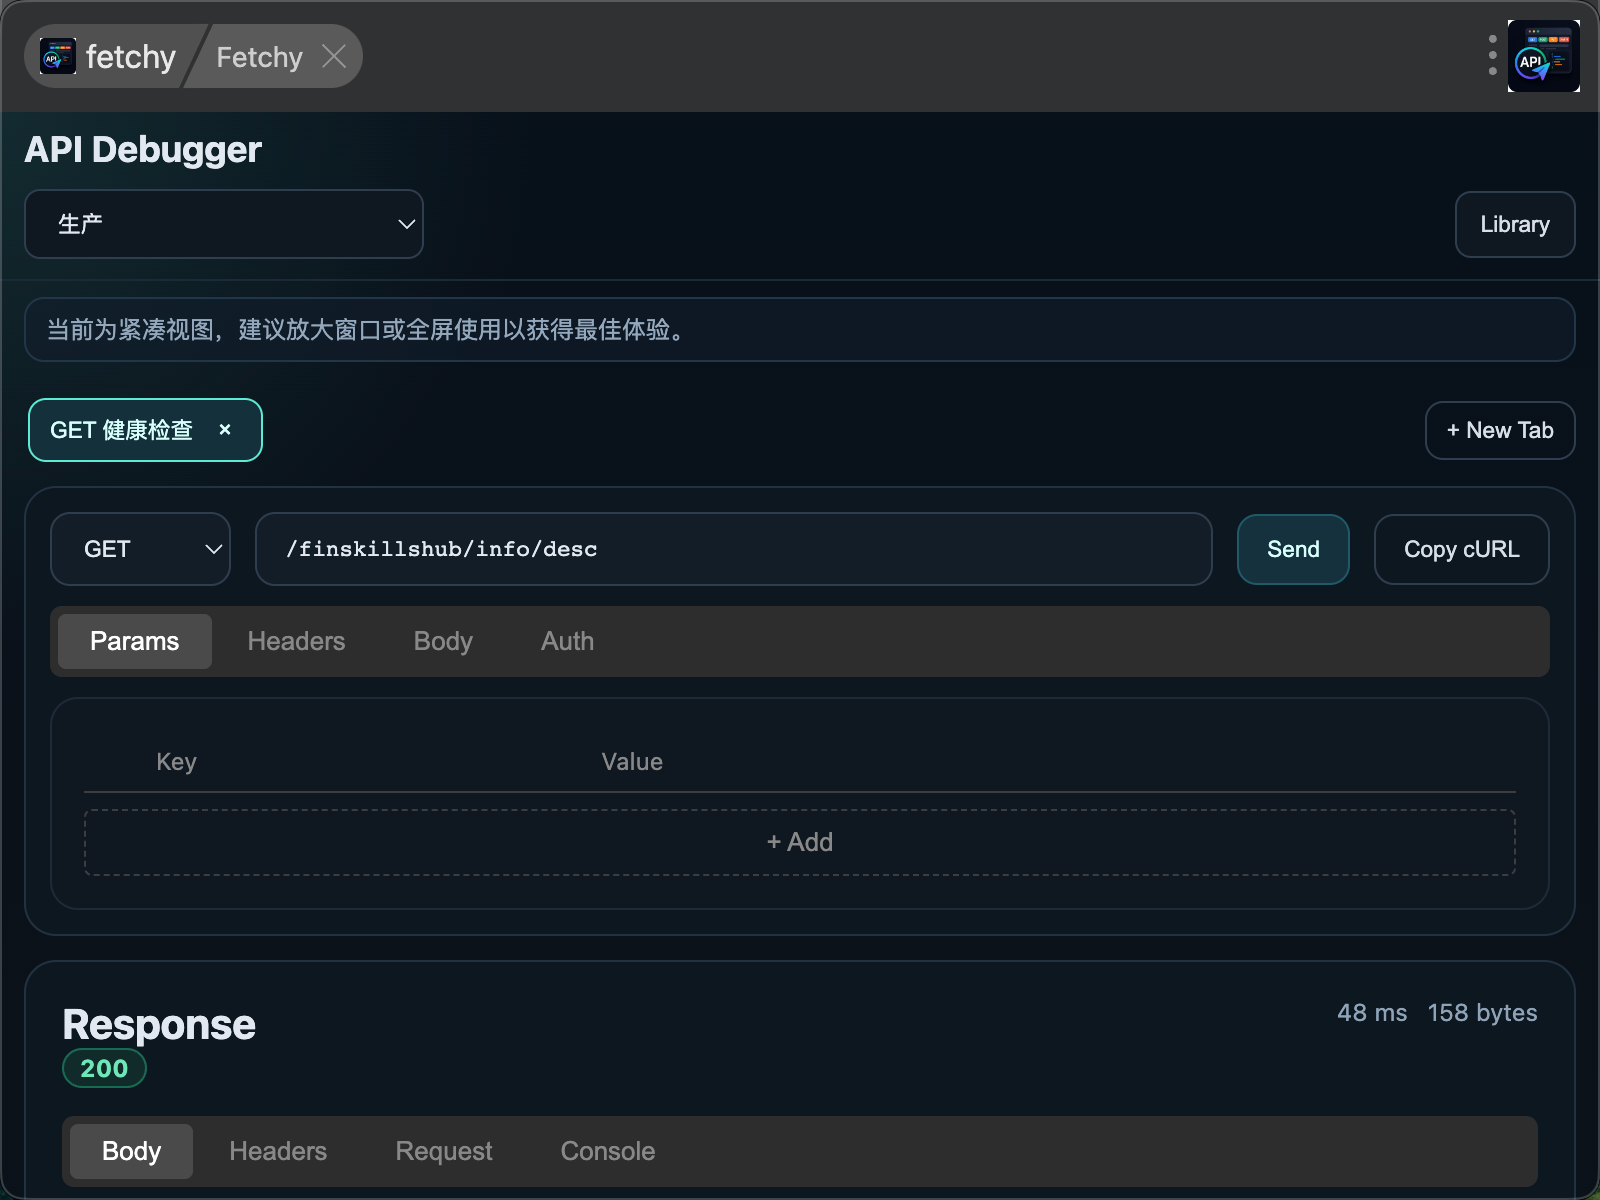Open the Console tab in response
Image resolution: width=1600 pixels, height=1200 pixels.
[x=607, y=1151]
